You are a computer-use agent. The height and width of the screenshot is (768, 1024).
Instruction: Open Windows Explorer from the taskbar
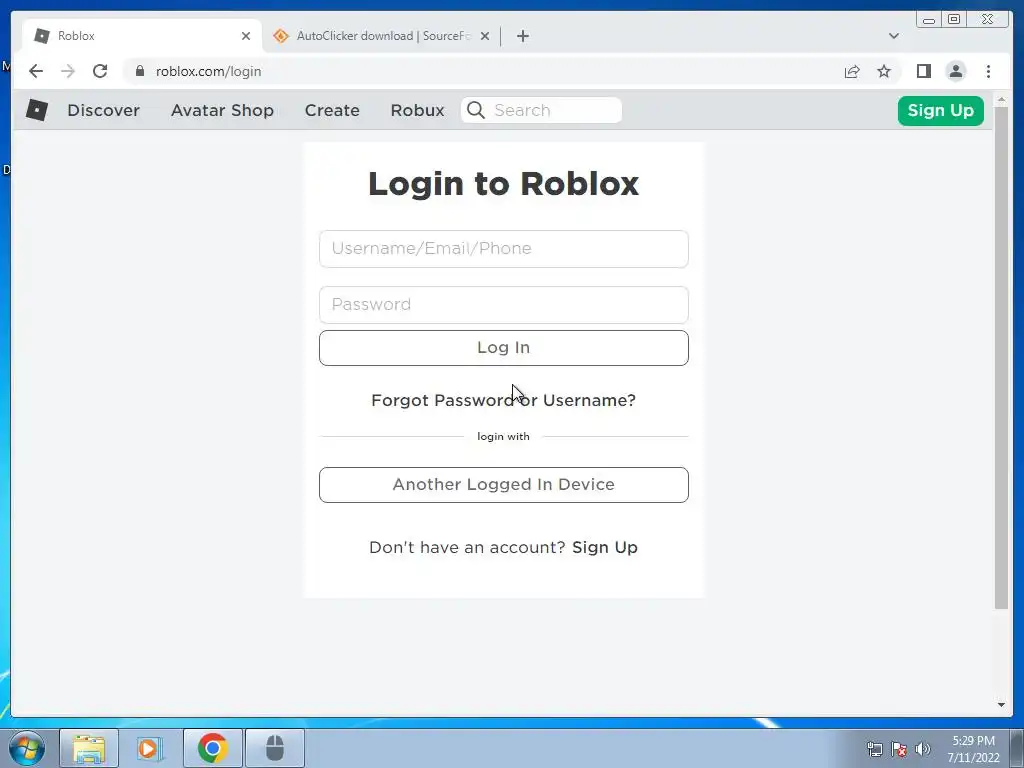tap(89, 748)
